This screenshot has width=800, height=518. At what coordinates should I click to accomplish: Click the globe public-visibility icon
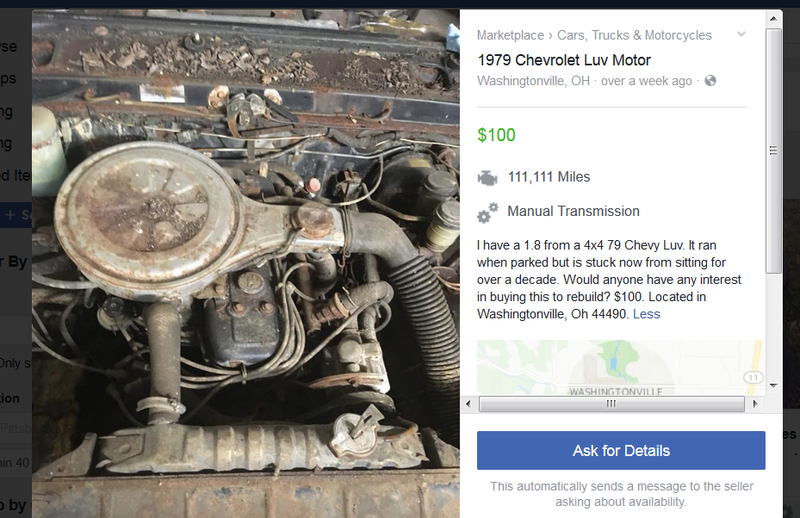pos(710,81)
